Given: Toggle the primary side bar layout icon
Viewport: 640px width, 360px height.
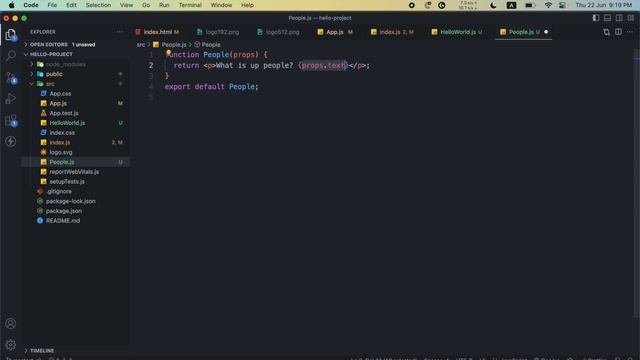Looking at the screenshot, I should [x=596, y=18].
